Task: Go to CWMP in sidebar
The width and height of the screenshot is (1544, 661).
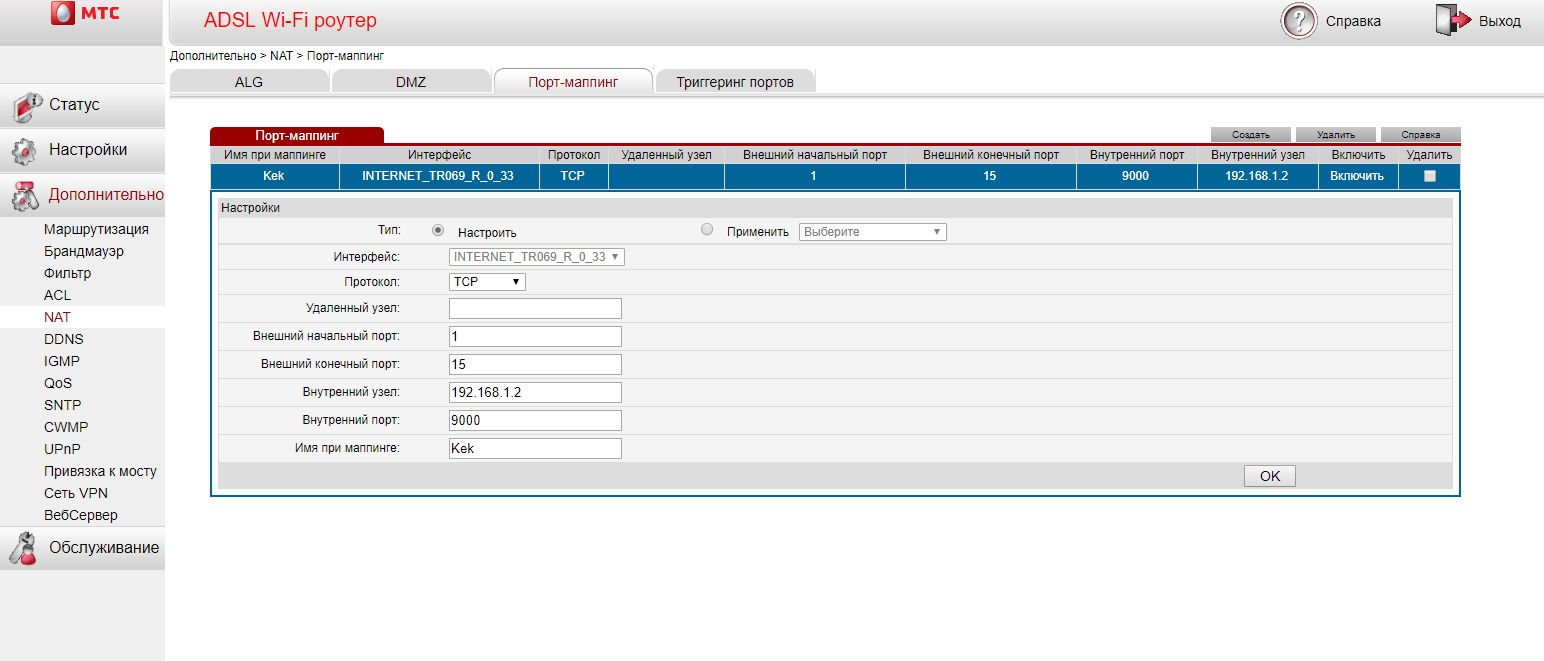Action: [66, 427]
